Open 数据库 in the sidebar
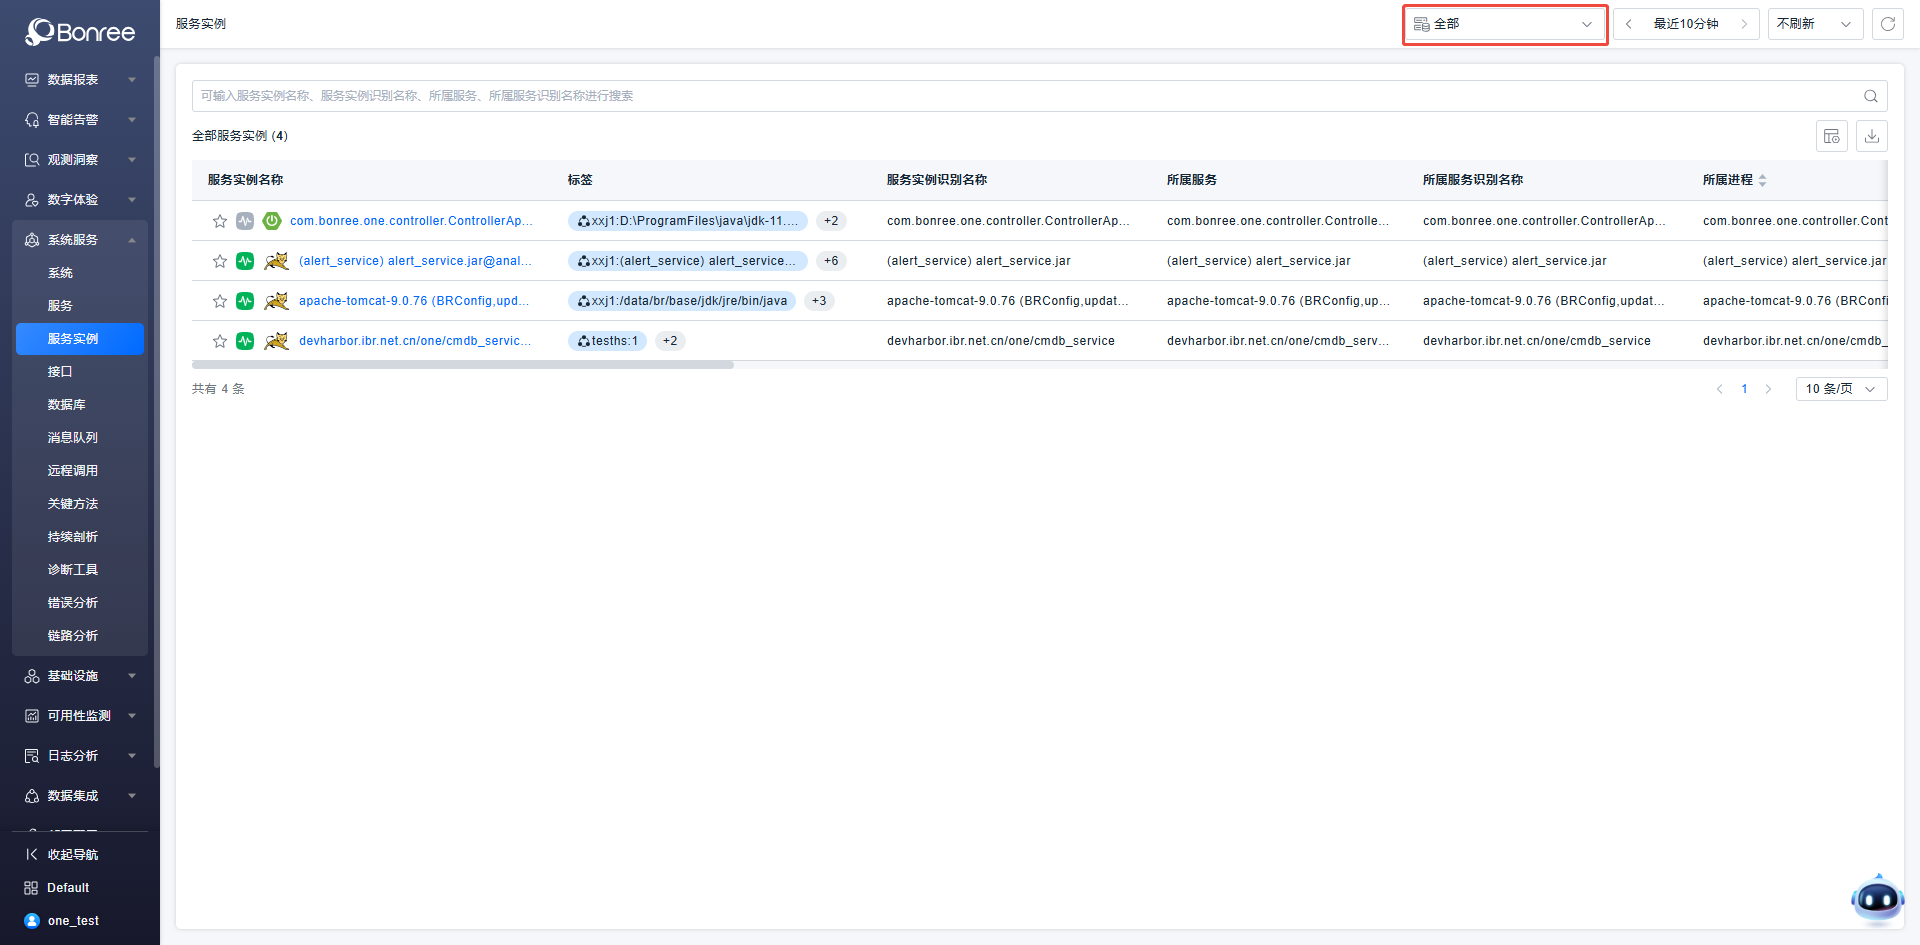The image size is (1920, 945). click(x=66, y=405)
